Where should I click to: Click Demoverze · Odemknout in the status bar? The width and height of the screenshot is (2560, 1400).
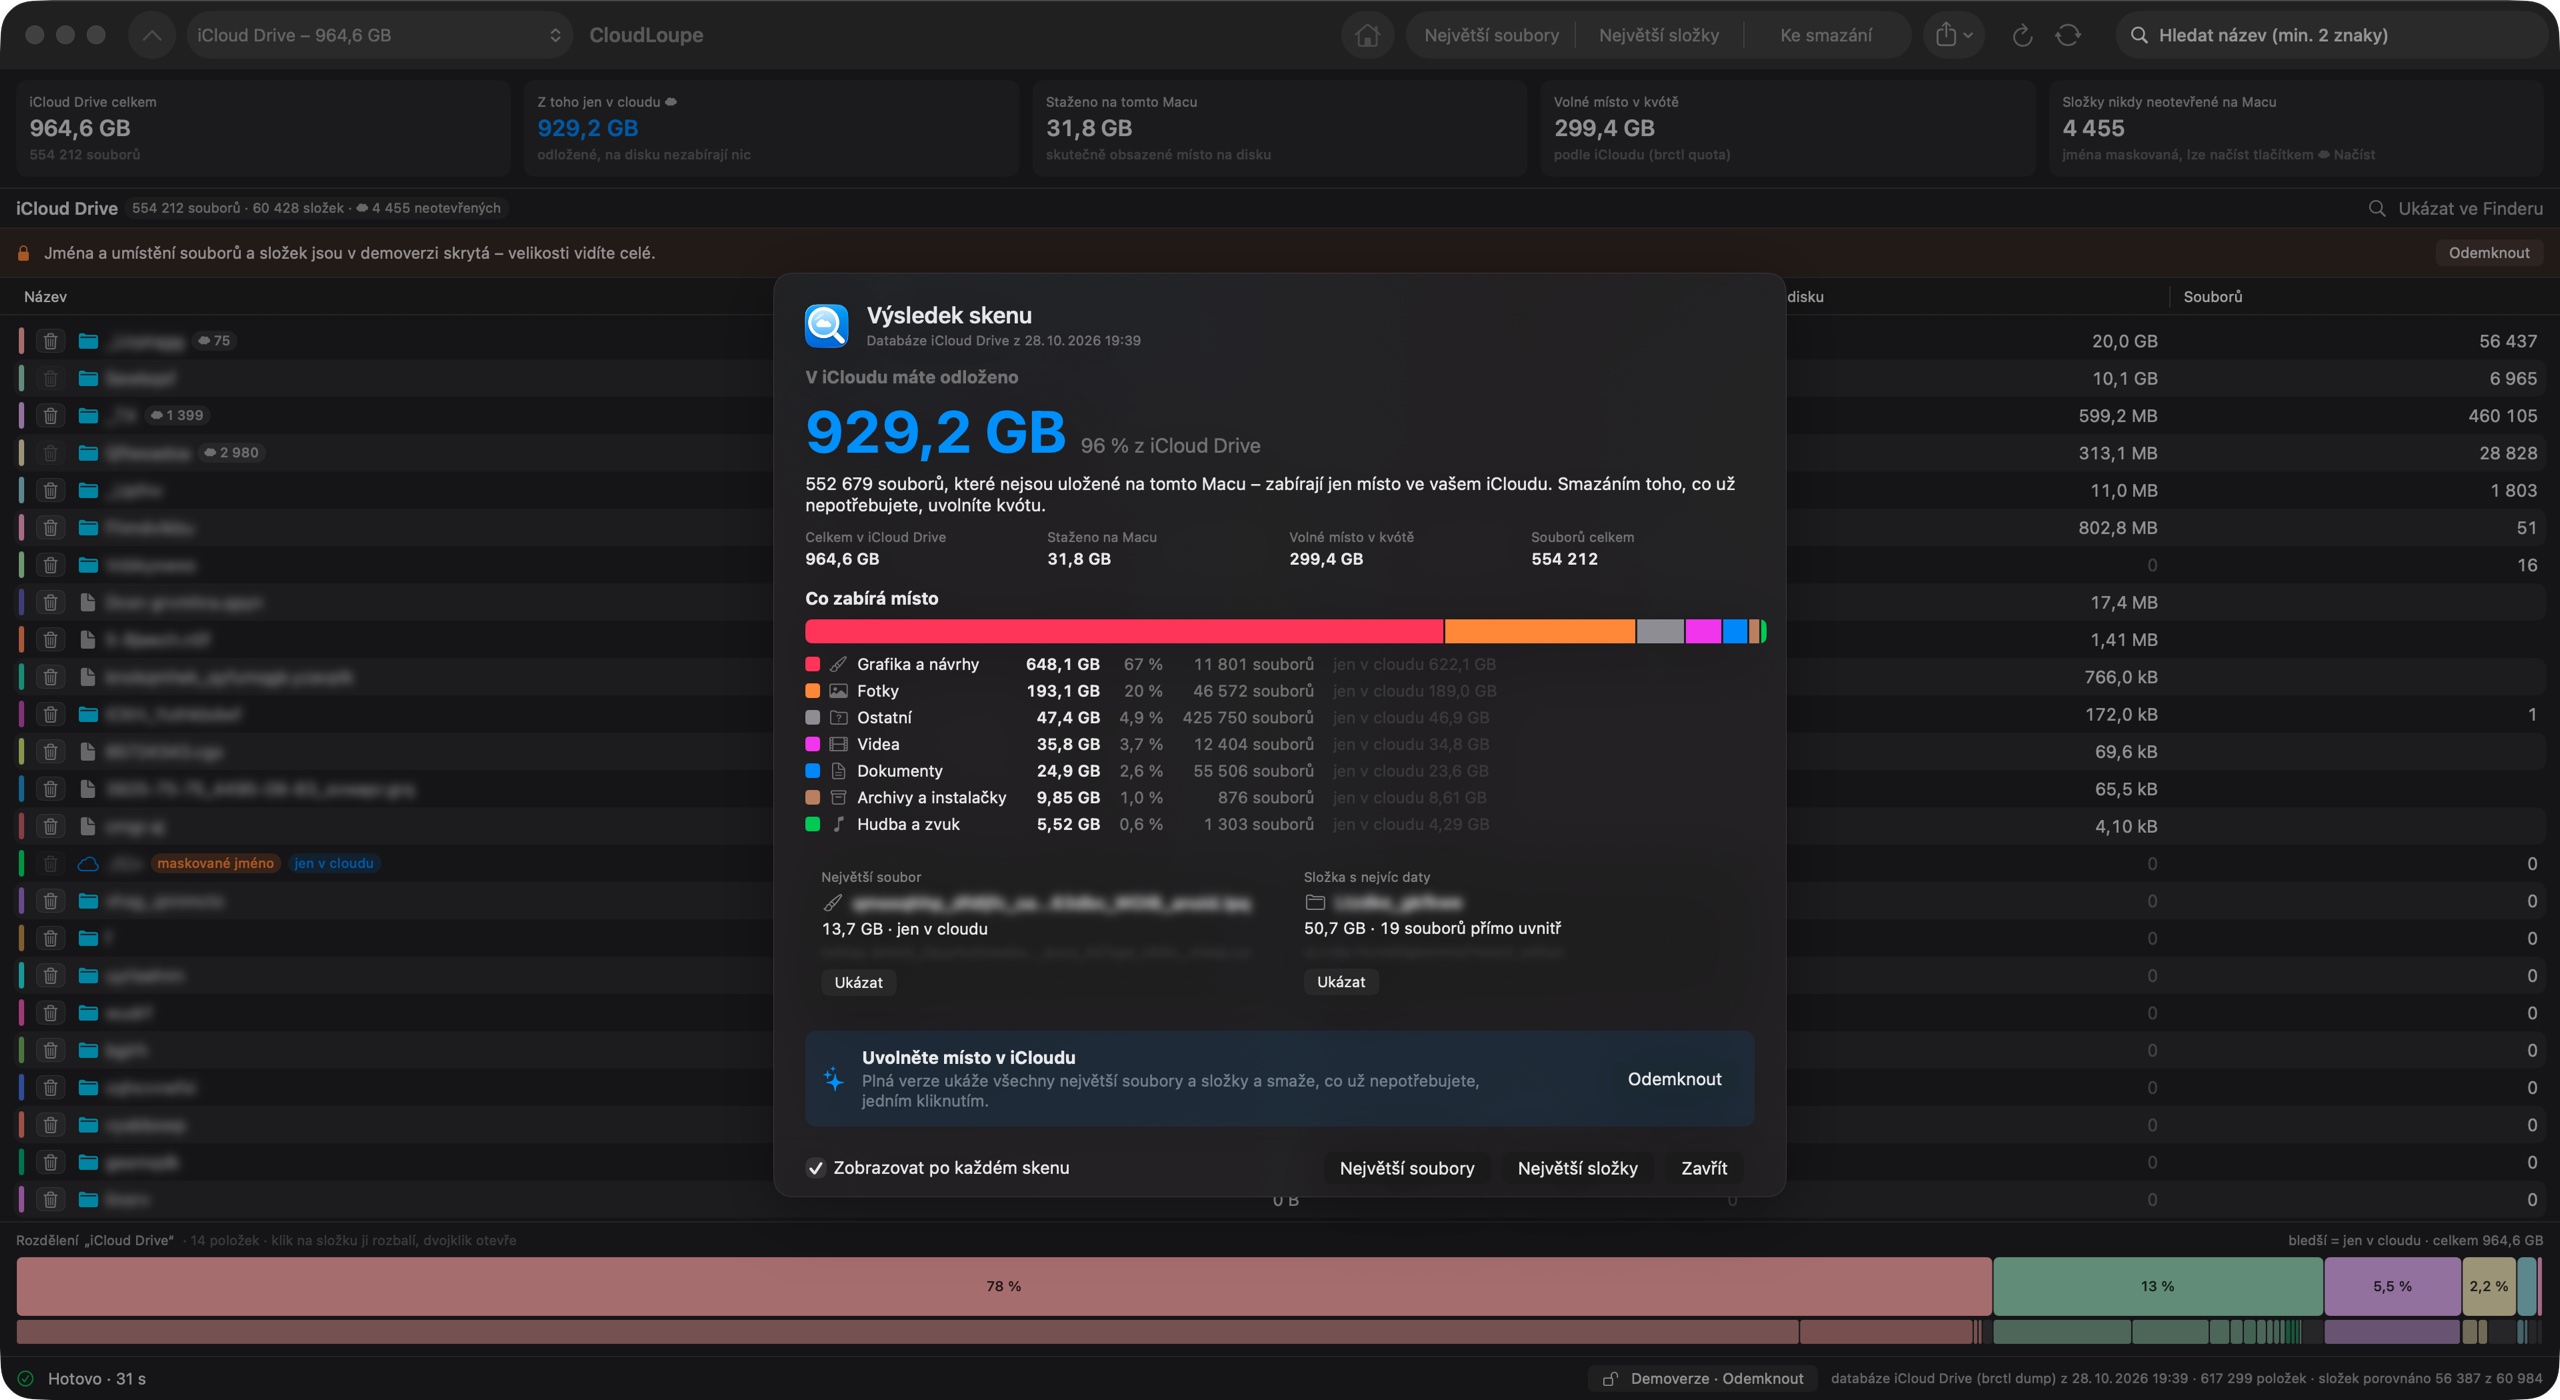click(1703, 1378)
